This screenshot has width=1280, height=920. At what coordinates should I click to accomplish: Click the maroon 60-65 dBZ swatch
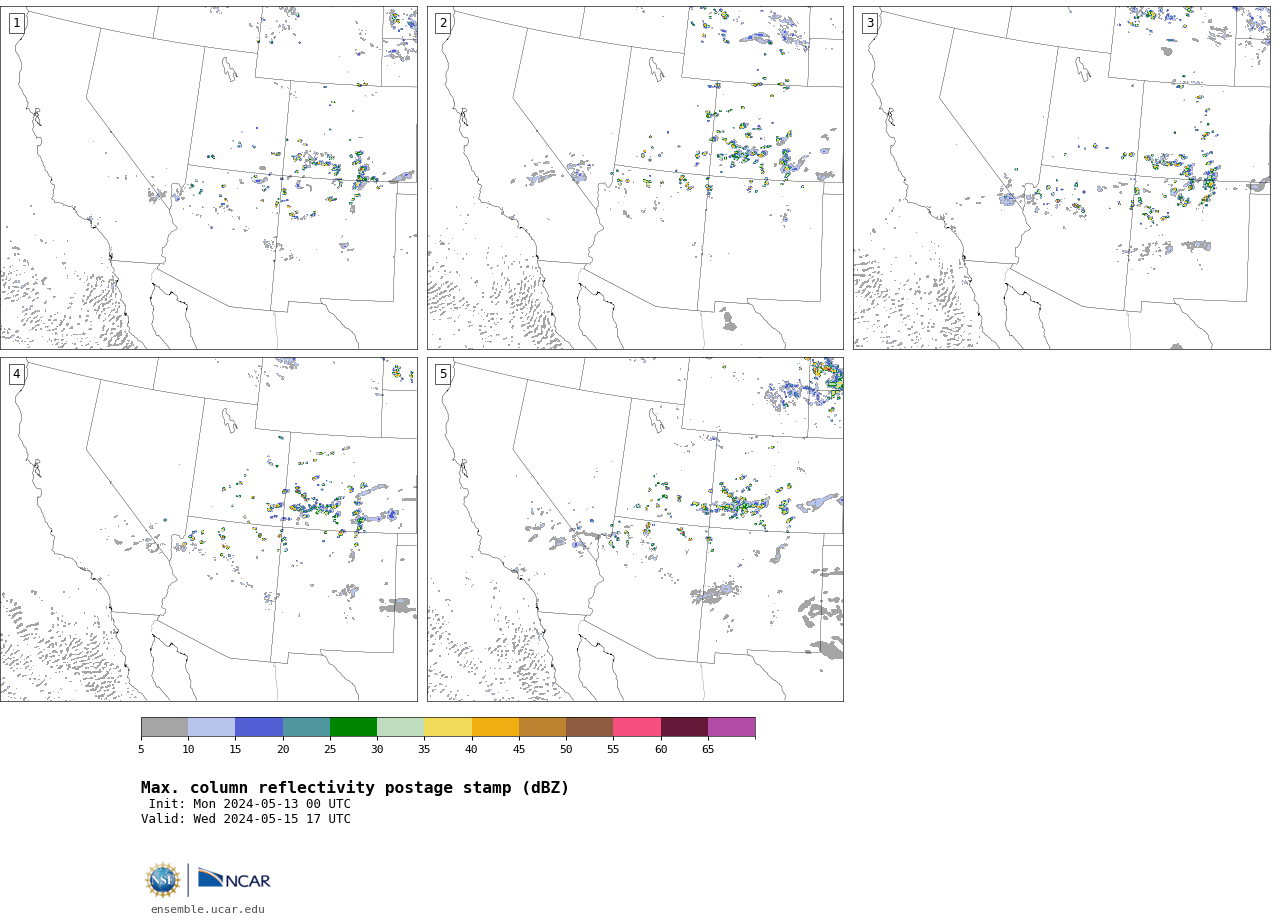coord(684,727)
